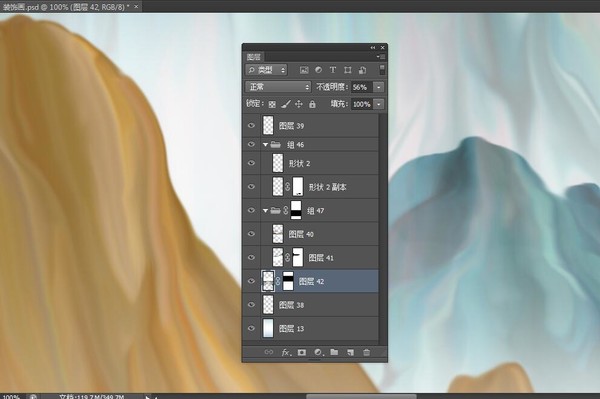This screenshot has height=399, width=600.
Task: Select the 形状 2 layer name
Action: 300,164
